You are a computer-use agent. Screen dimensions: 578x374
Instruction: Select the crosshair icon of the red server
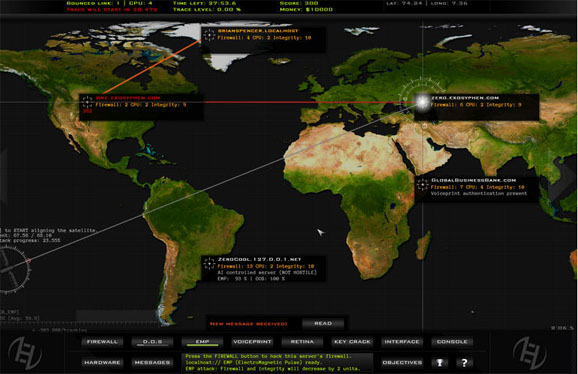tap(87, 102)
